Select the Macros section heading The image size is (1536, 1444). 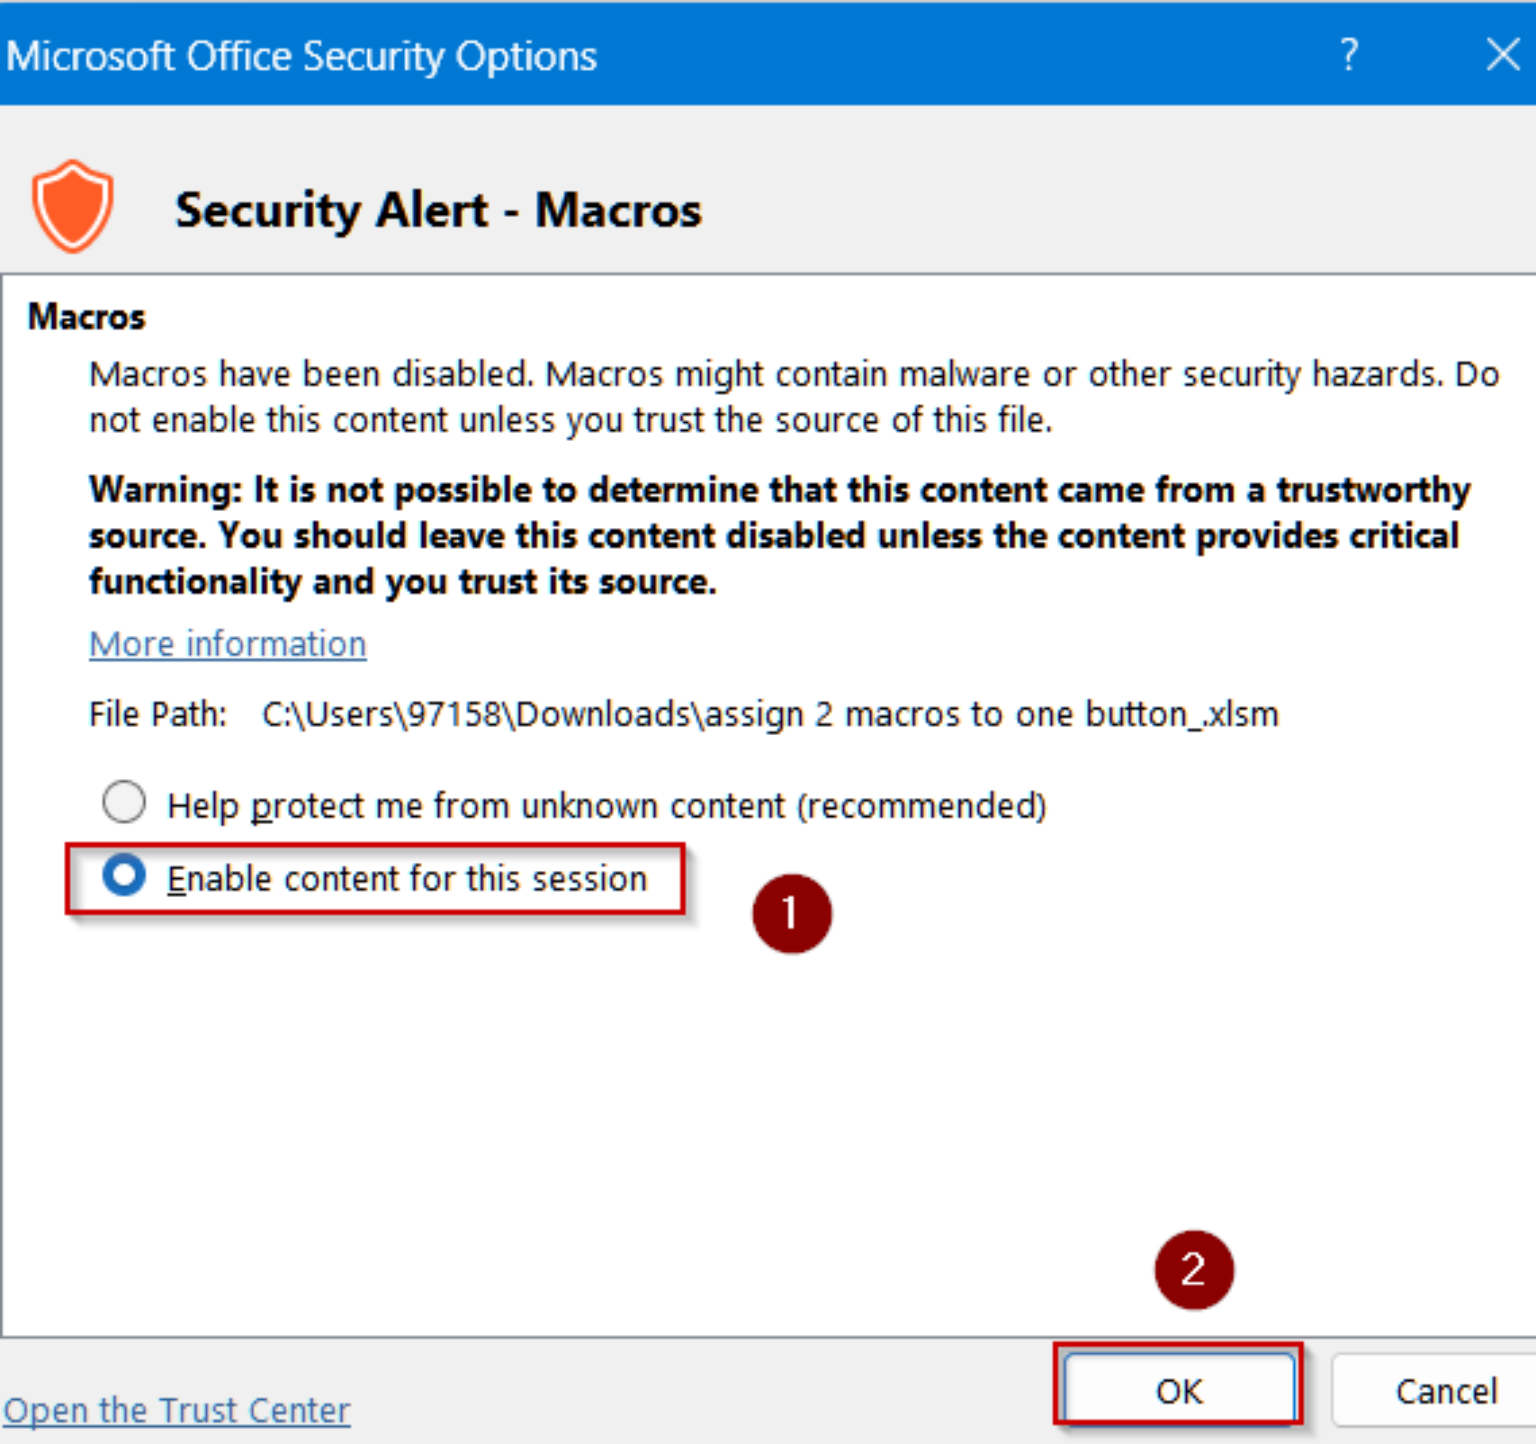click(x=85, y=317)
